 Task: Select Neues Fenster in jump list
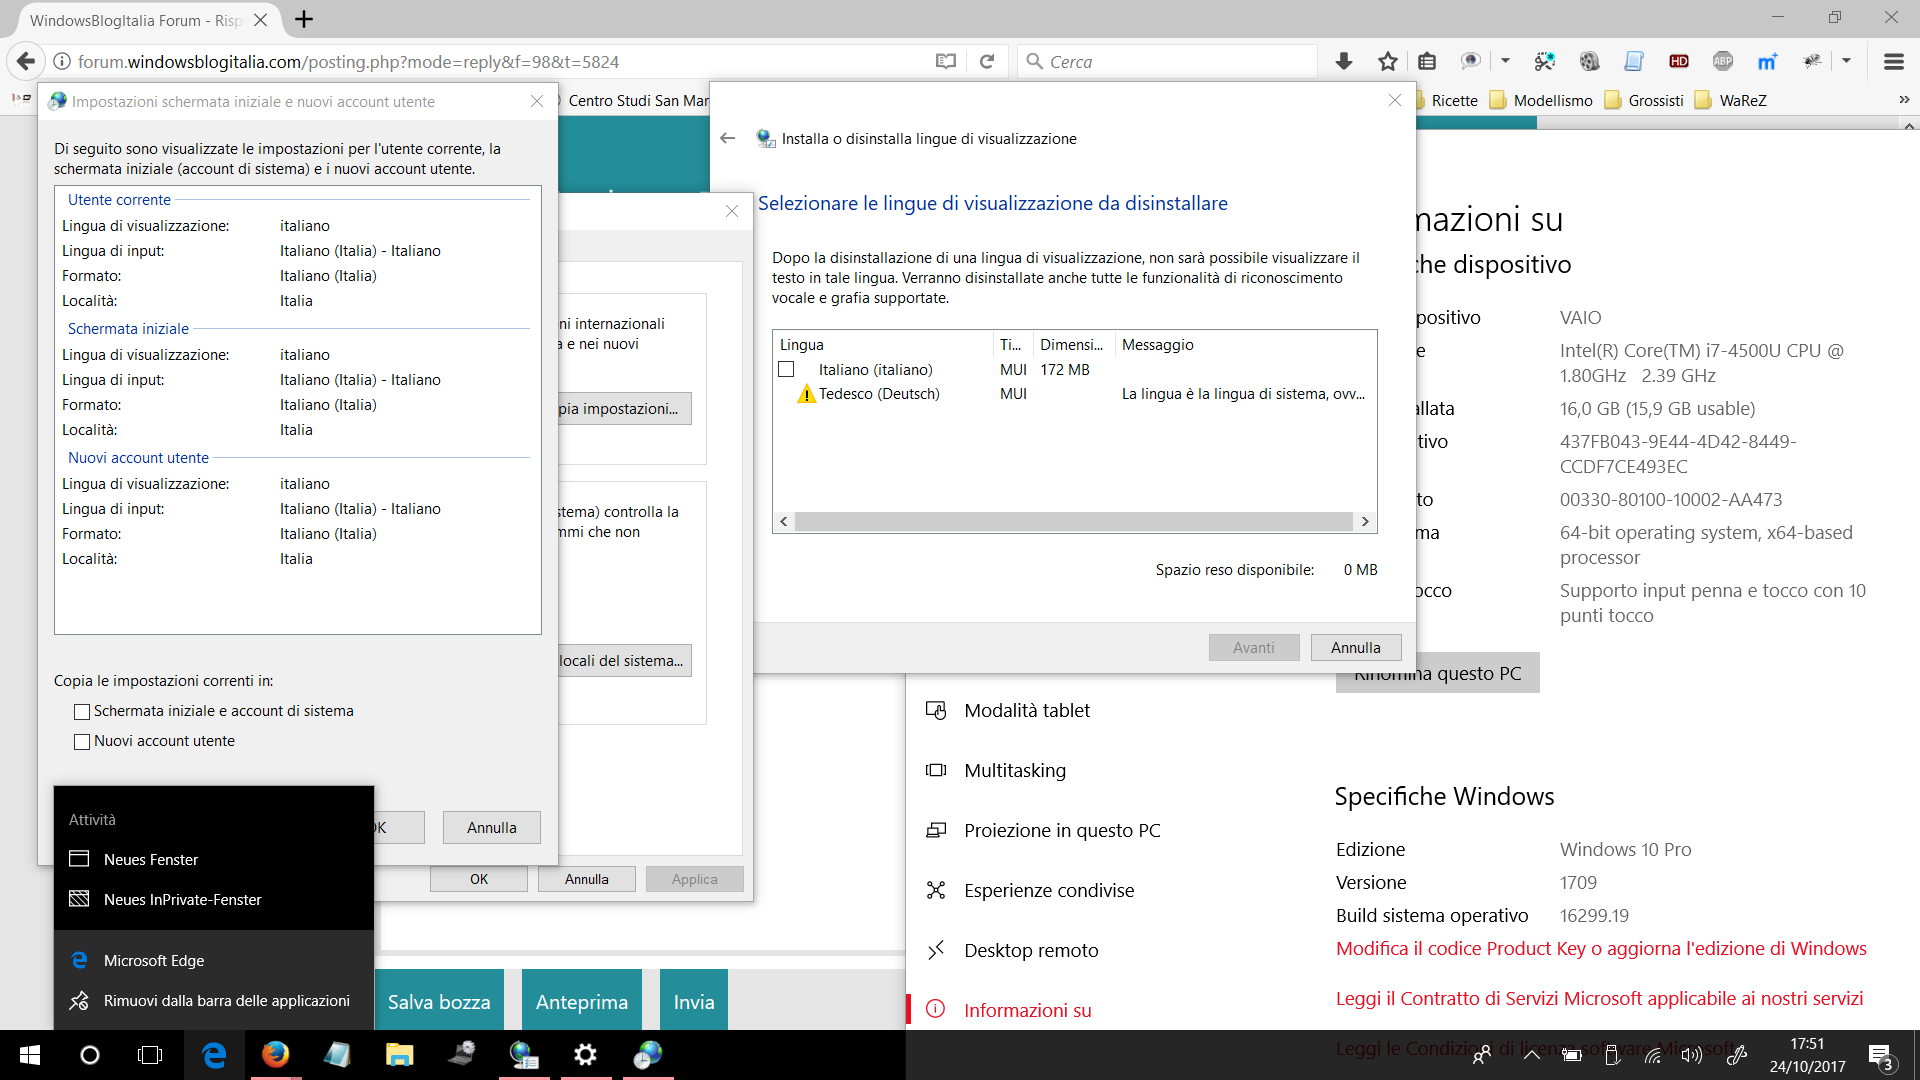click(214, 860)
